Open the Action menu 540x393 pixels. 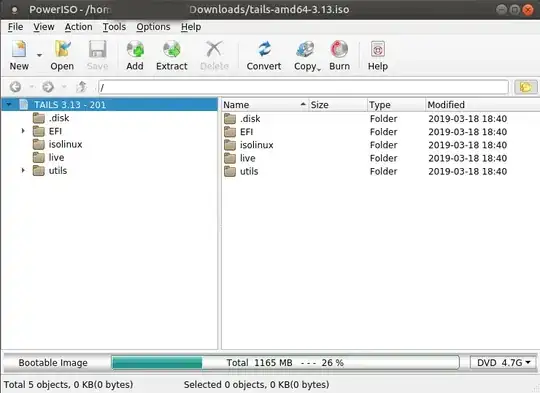pyautogui.click(x=79, y=27)
